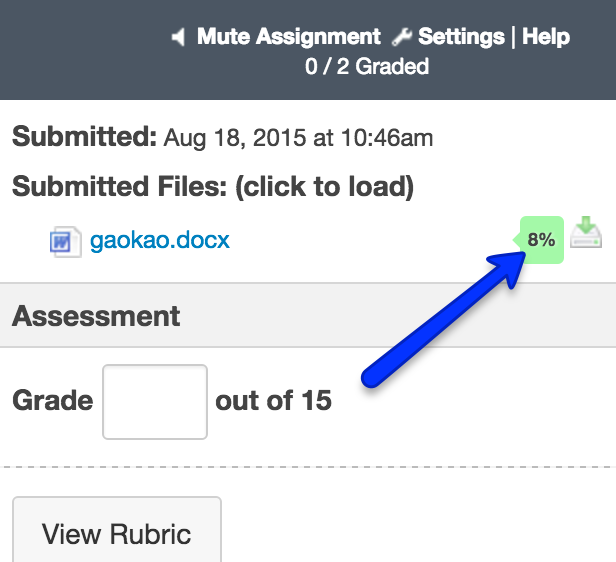616x562 pixels.
Task: Click the View Rubric button
Action: pyautogui.click(x=116, y=533)
